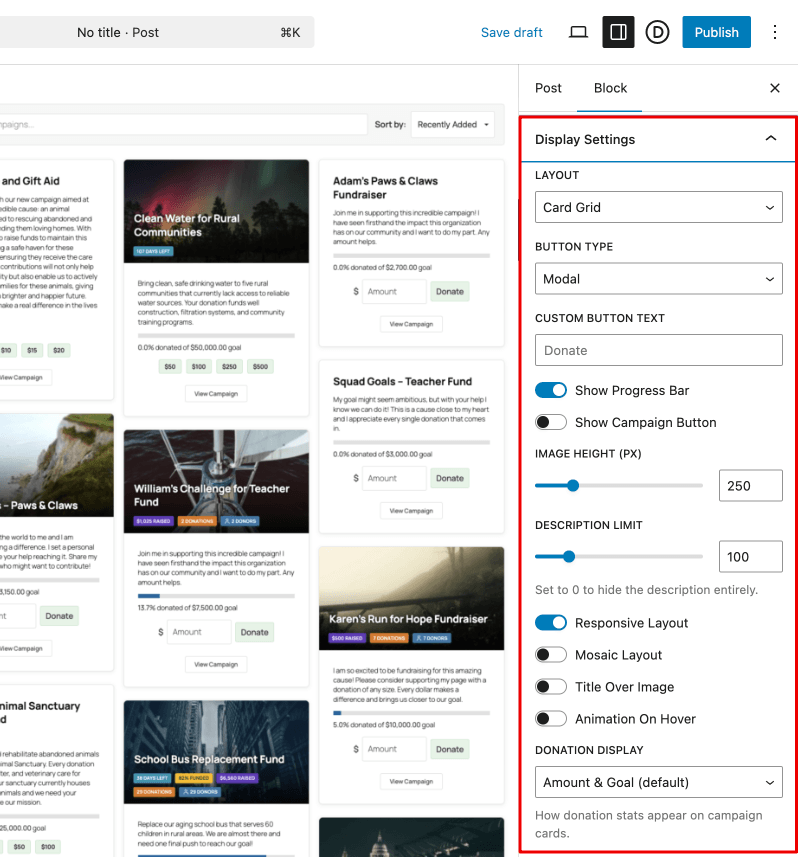Enable Title Over Image toggle
798x857 pixels.
551,687
